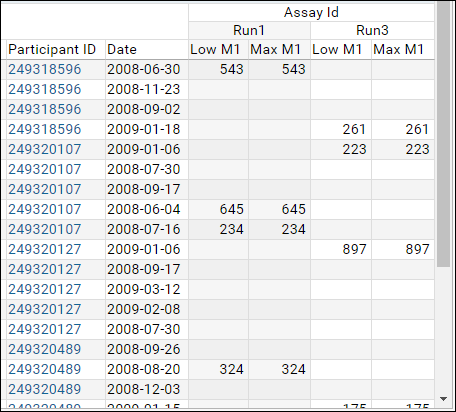Select the Run1 group header
This screenshot has height=412, width=456.
[x=249, y=31]
